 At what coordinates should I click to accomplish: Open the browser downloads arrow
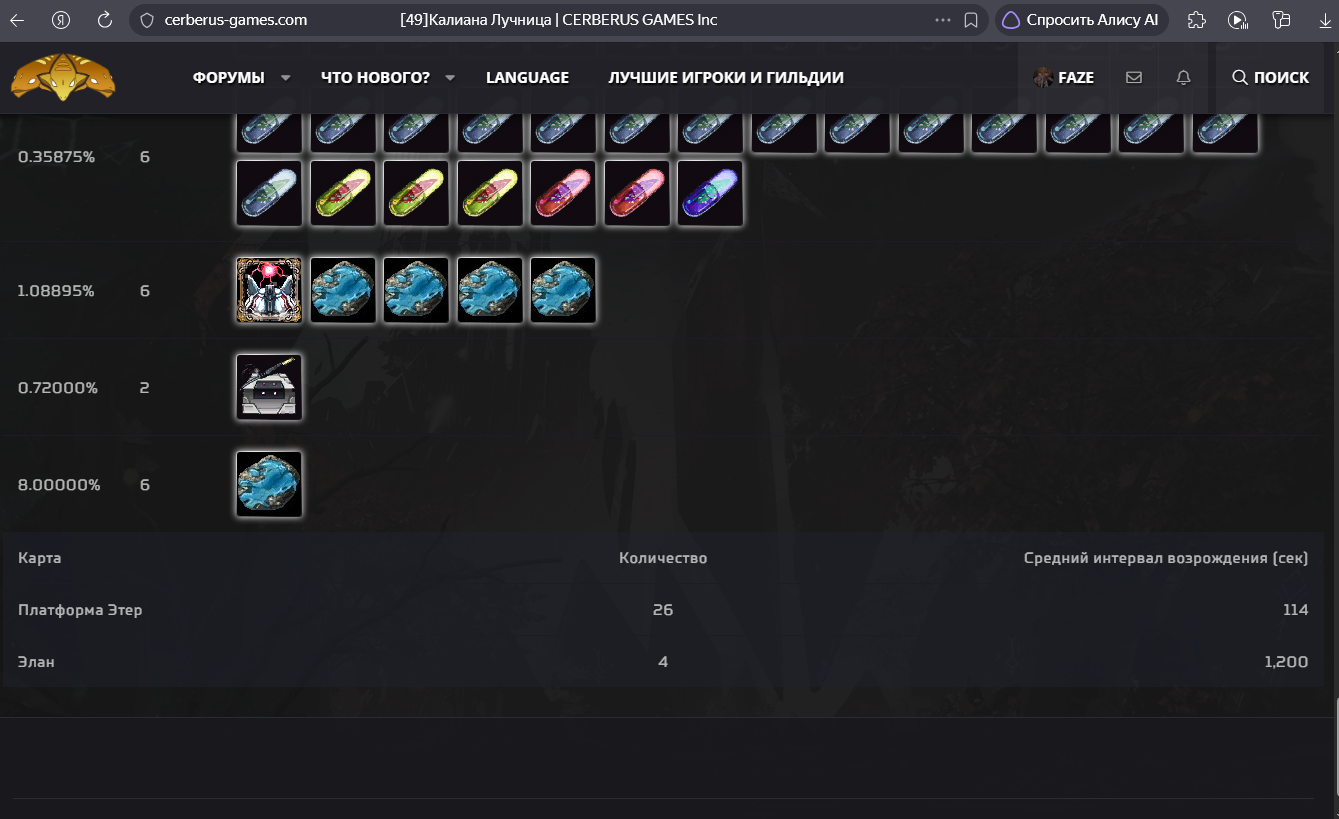point(1325,20)
